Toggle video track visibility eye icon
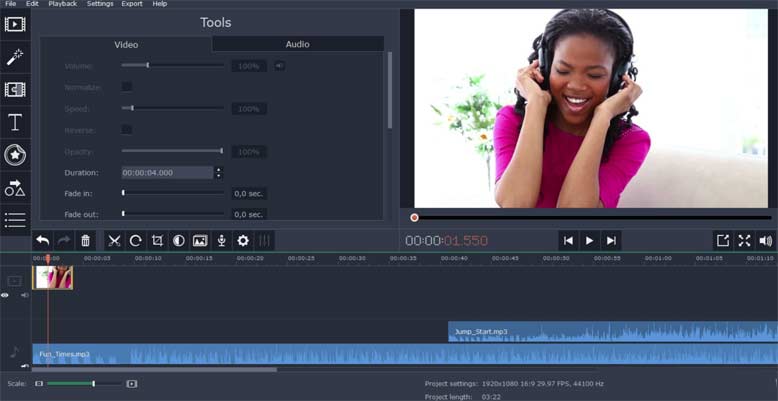The height and width of the screenshot is (401, 778). (x=5, y=295)
